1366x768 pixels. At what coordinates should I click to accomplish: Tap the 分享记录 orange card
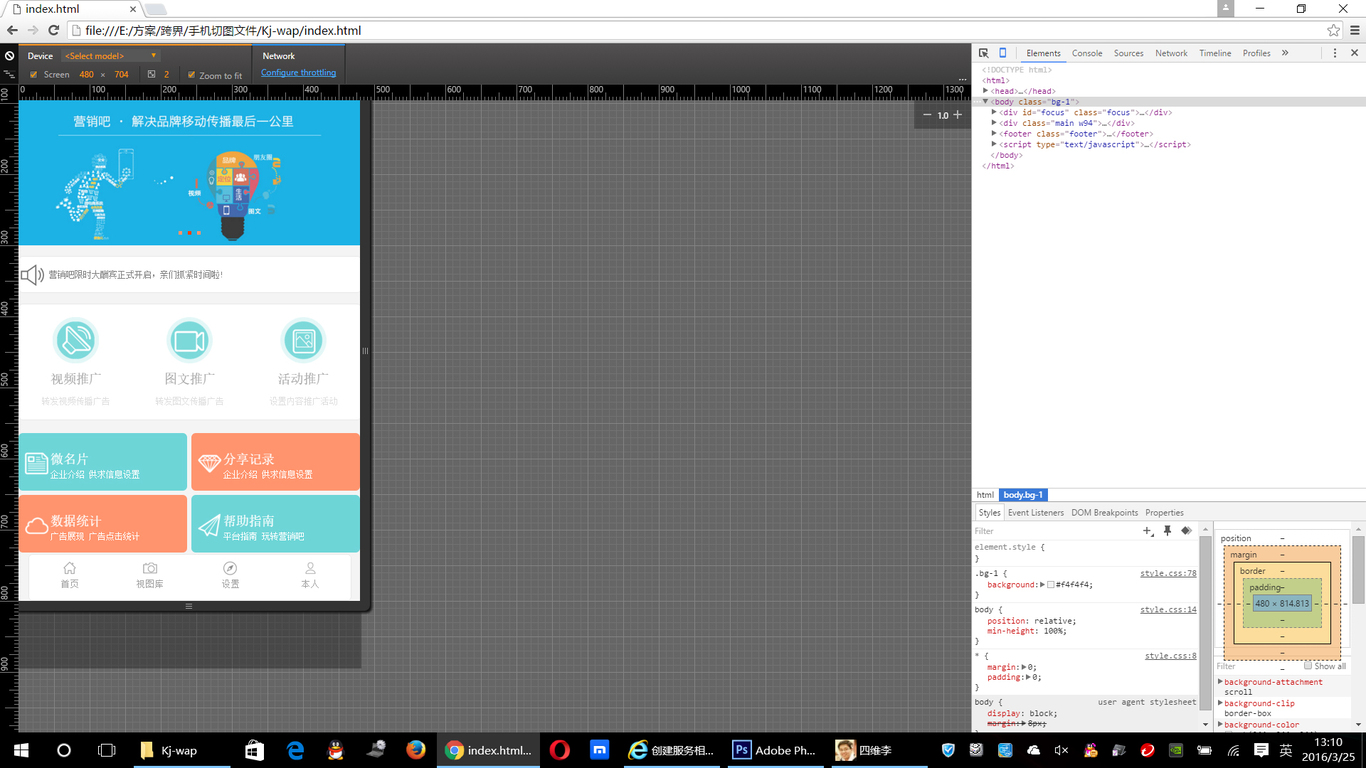(276, 462)
